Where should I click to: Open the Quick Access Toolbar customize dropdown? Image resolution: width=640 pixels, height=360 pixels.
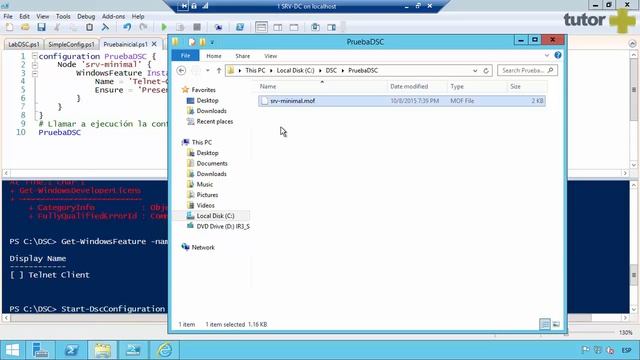(x=212, y=42)
